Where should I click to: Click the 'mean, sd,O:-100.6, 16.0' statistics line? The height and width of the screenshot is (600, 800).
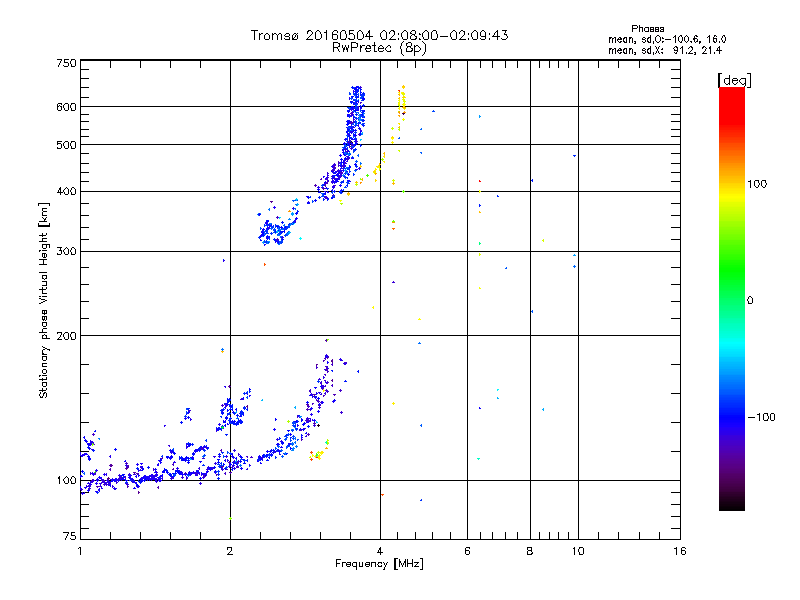(667, 39)
